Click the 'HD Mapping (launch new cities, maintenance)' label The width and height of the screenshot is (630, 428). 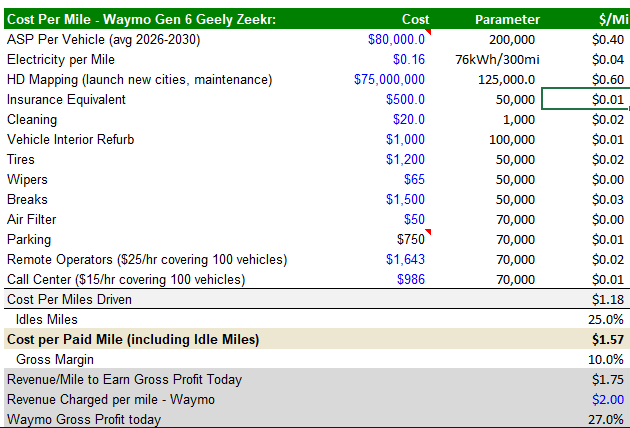[x=139, y=79]
